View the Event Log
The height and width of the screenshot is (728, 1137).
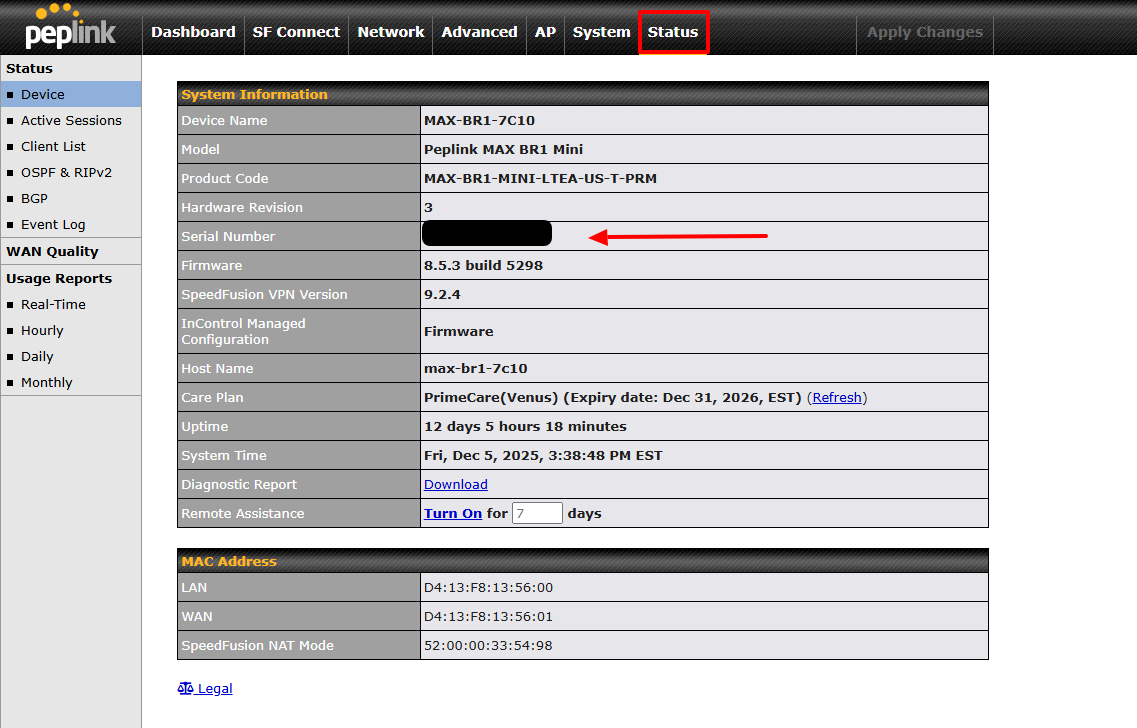click(x=70, y=225)
